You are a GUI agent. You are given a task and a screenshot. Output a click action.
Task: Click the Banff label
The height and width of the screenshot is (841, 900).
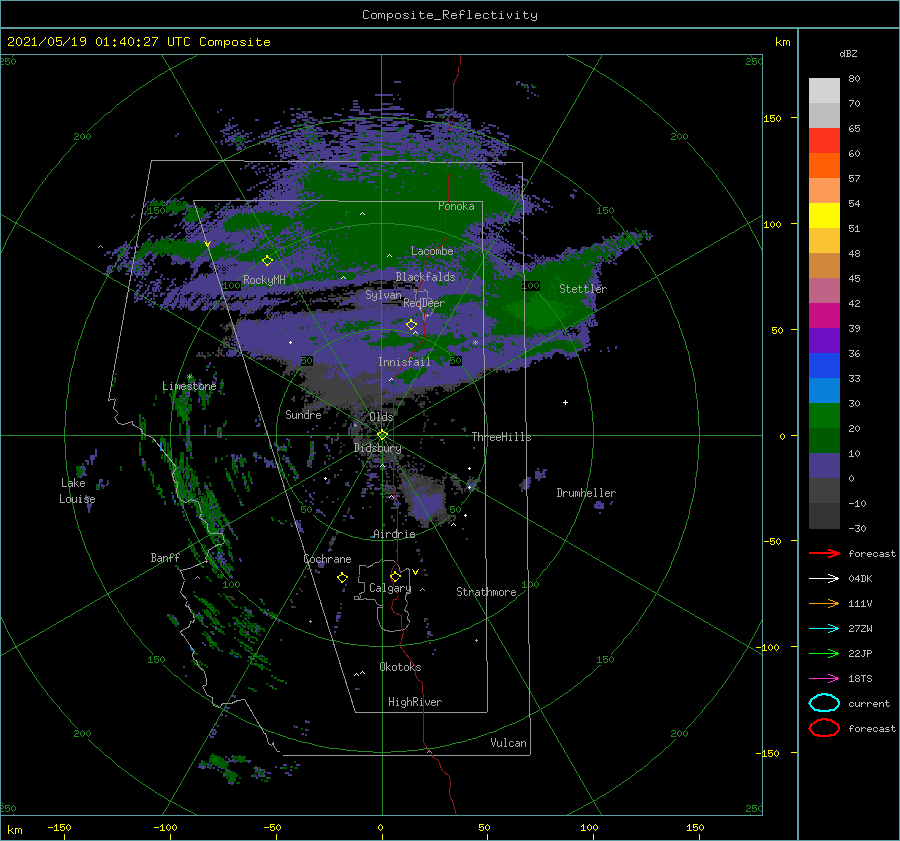coord(165,557)
